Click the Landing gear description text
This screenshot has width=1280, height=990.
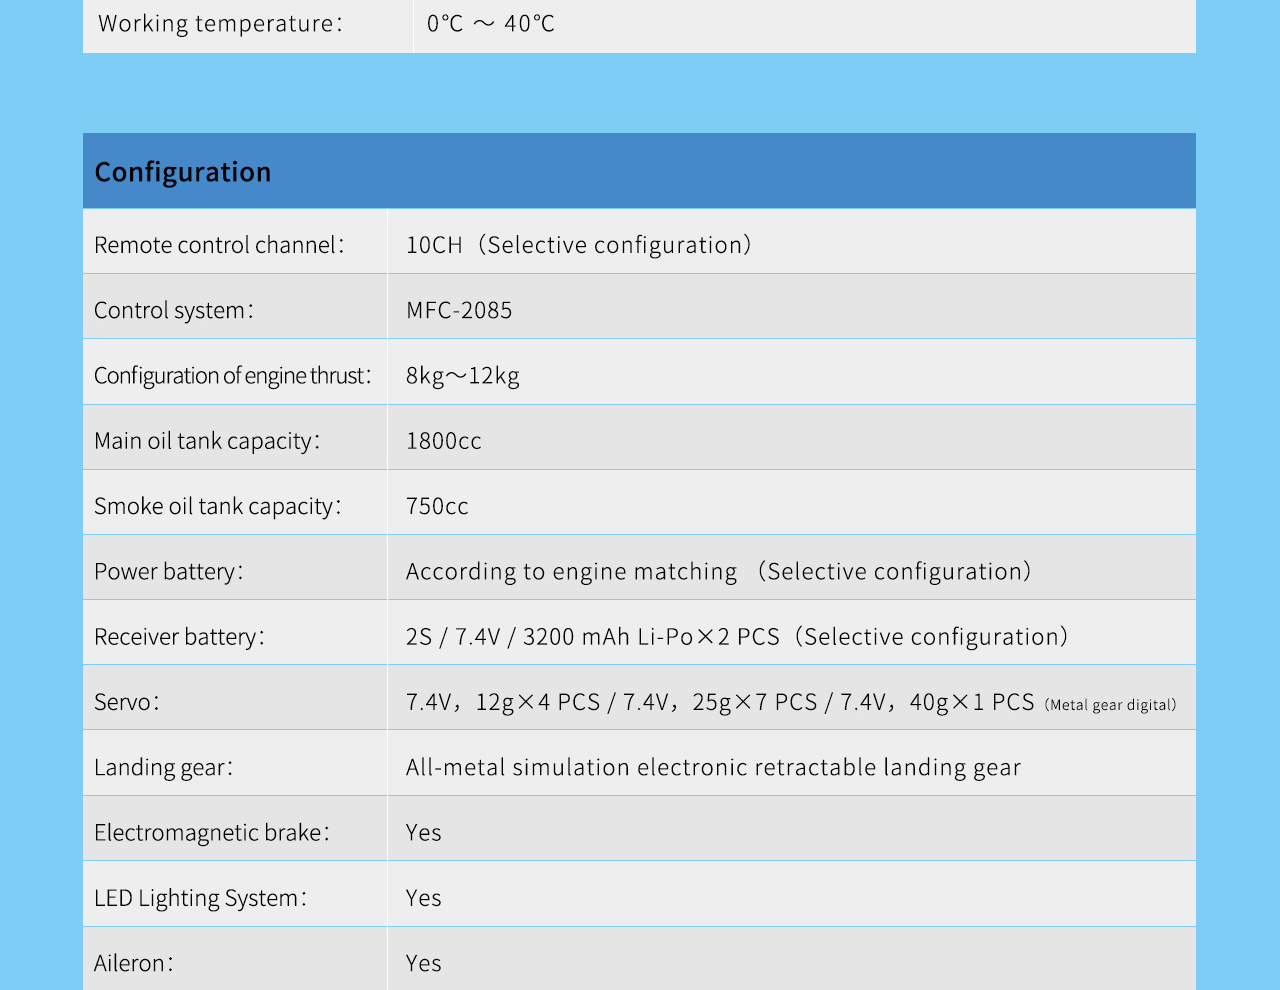click(713, 767)
